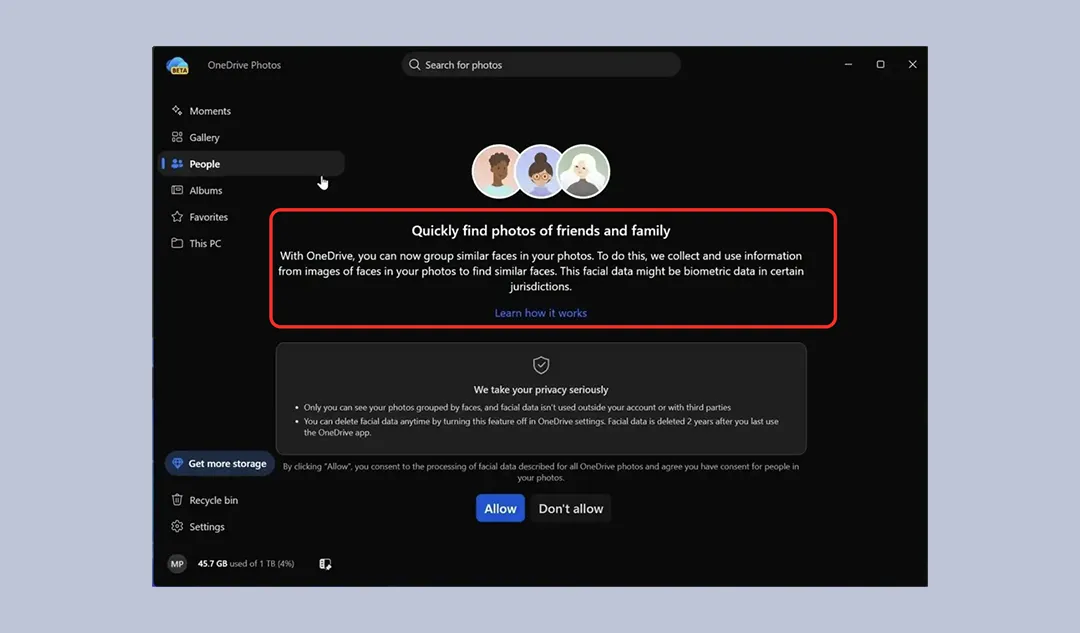This screenshot has width=1080, height=633.
Task: Close the OneDrive Photos window
Action: [x=913, y=64]
